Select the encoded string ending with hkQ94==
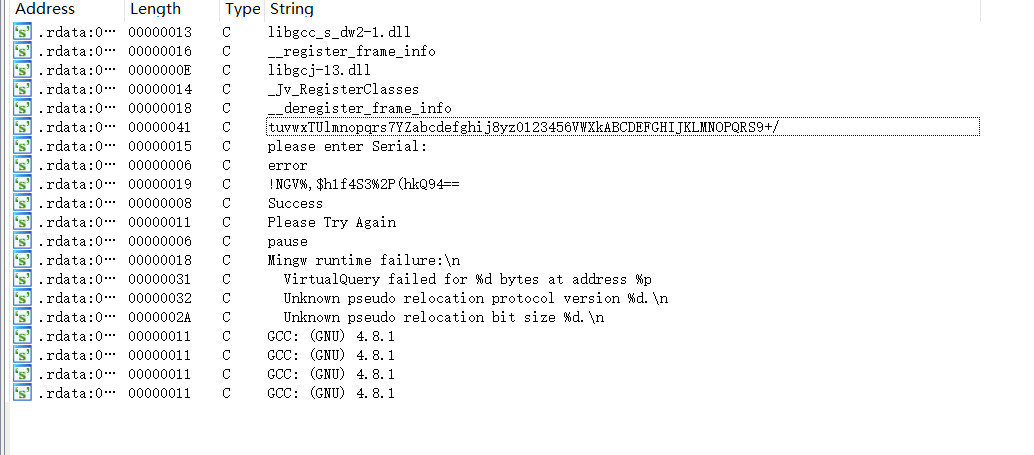The width and height of the screenshot is (1034, 455). click(x=363, y=184)
